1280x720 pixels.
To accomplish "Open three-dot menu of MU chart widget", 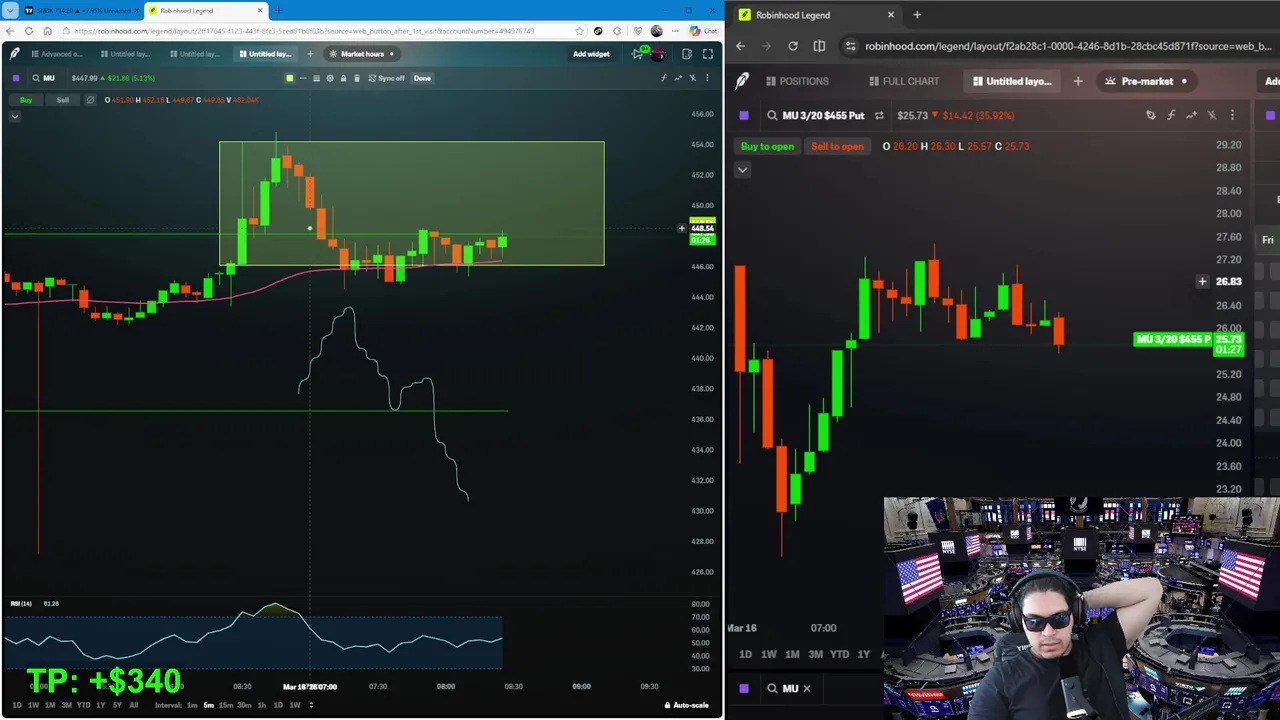I will pos(706,78).
